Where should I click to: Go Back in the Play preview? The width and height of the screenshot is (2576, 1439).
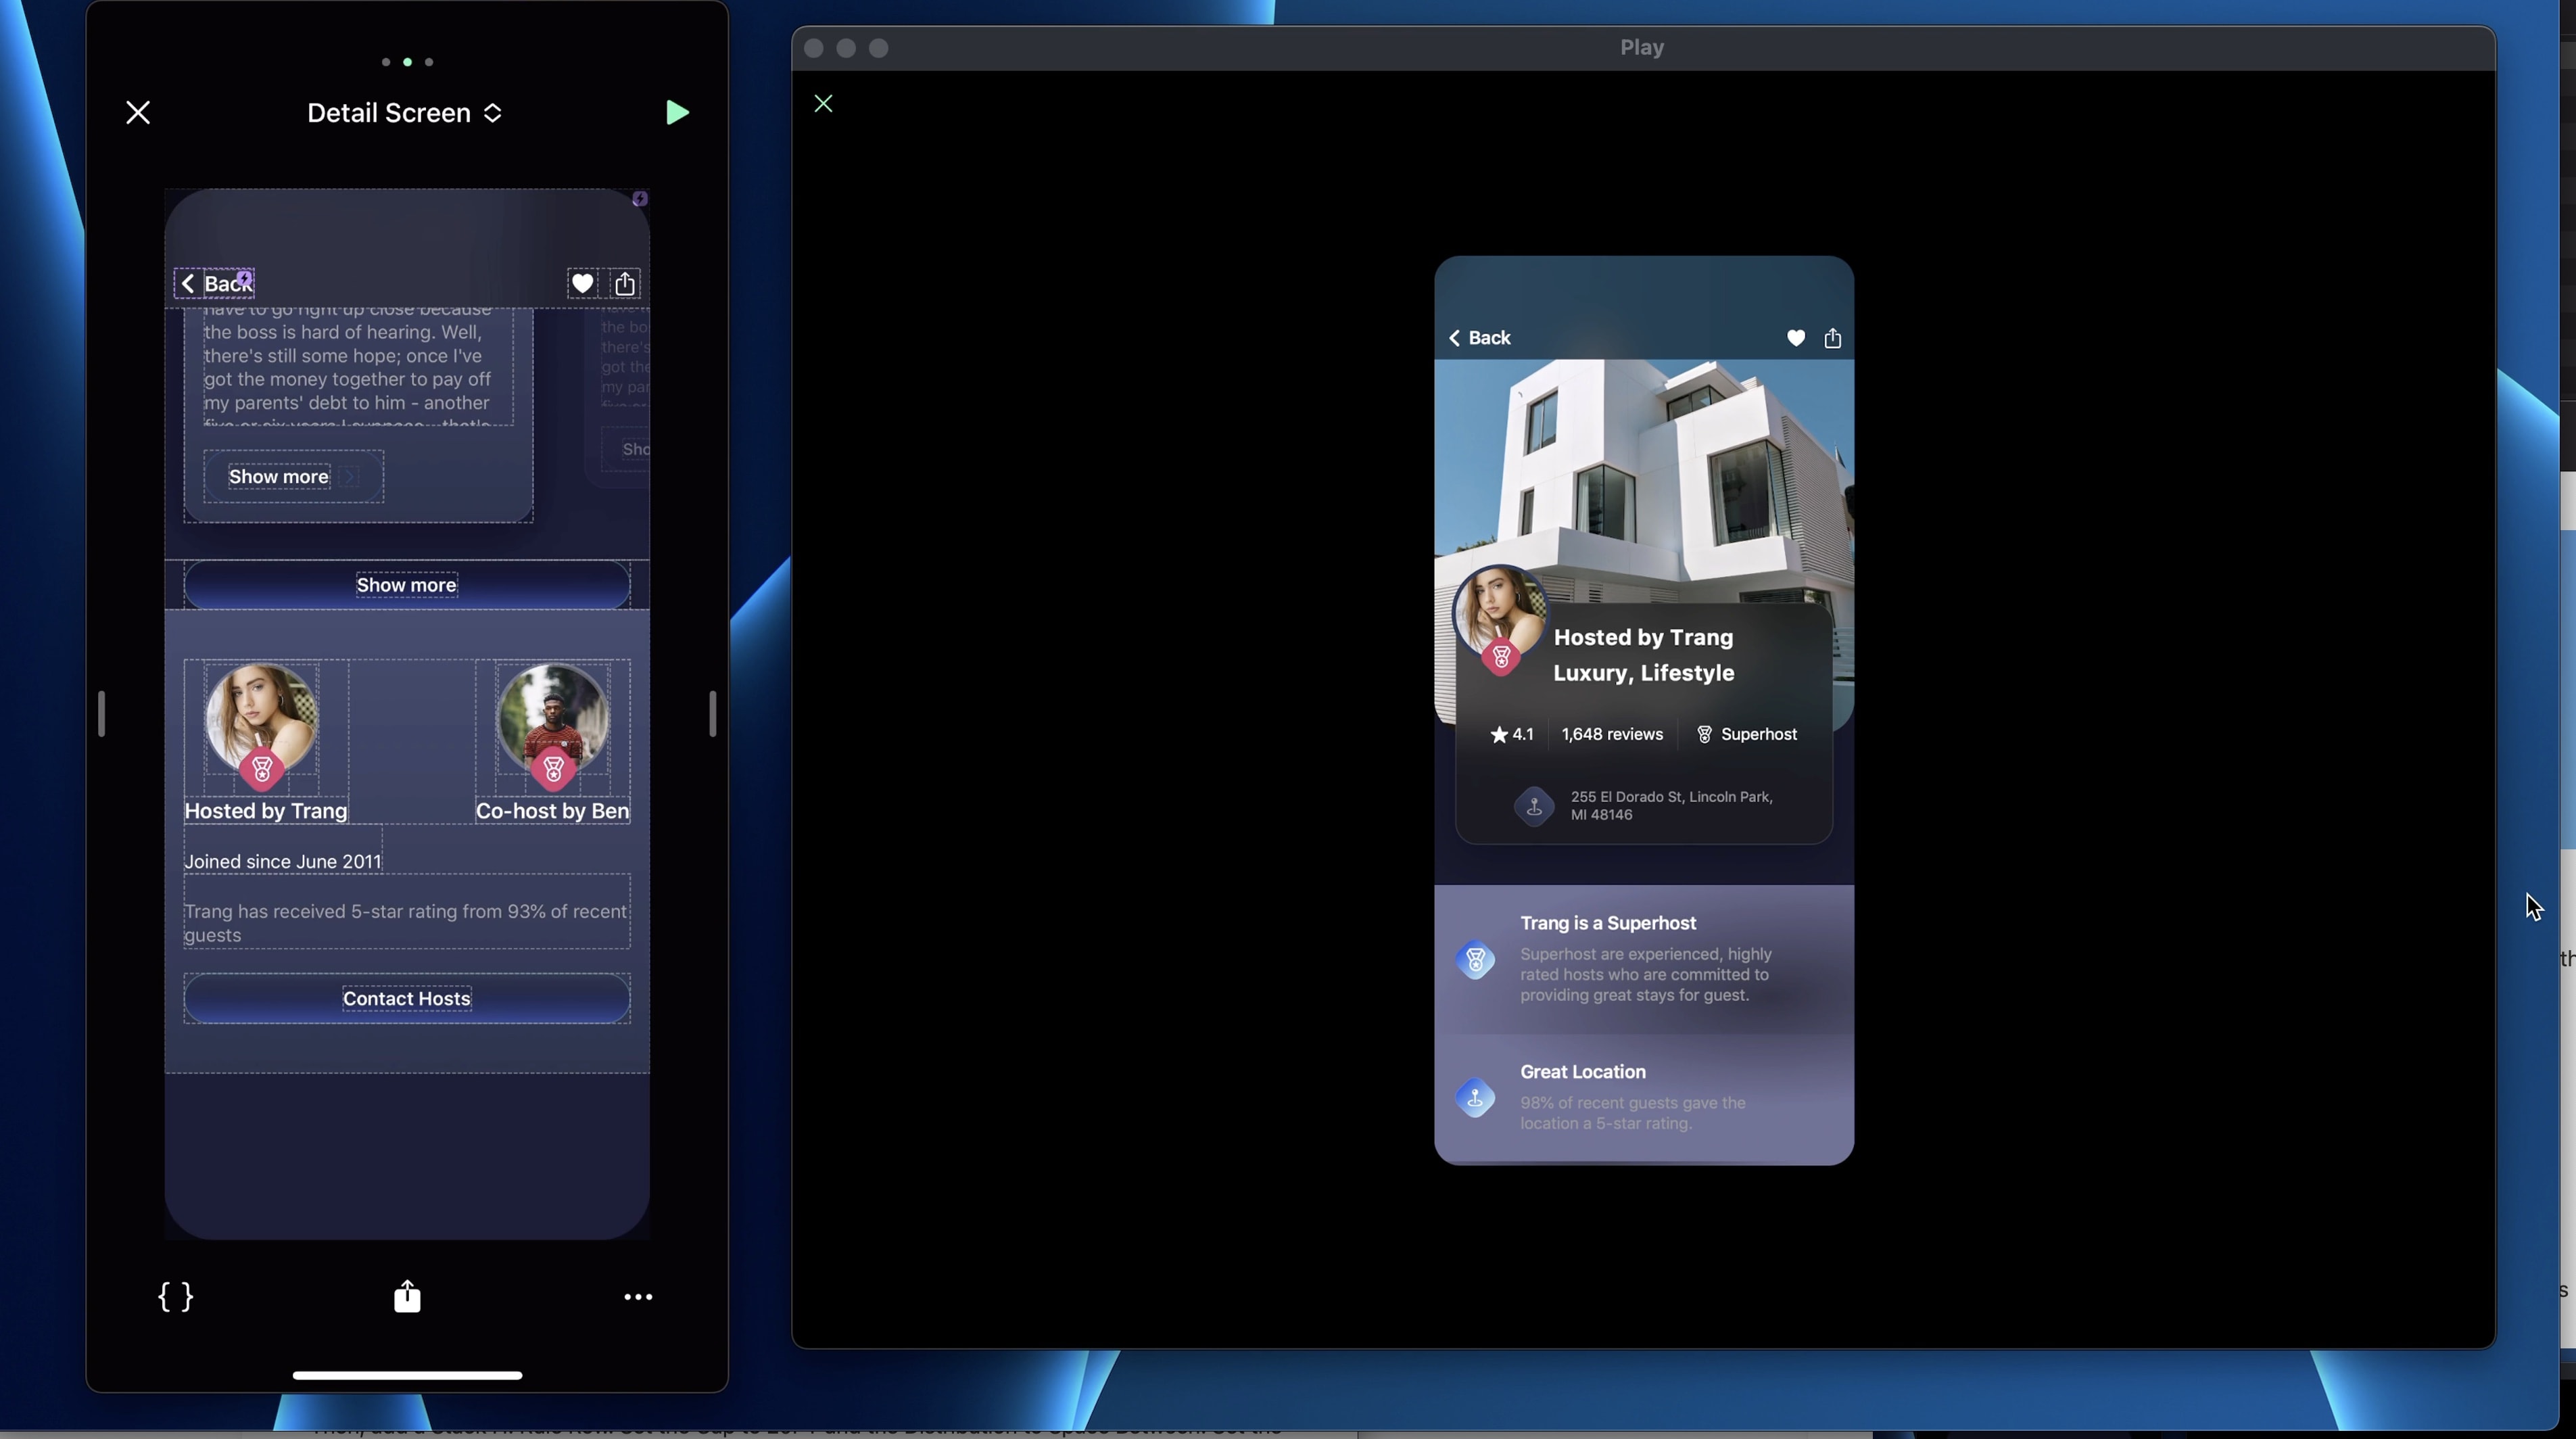pos(1479,338)
